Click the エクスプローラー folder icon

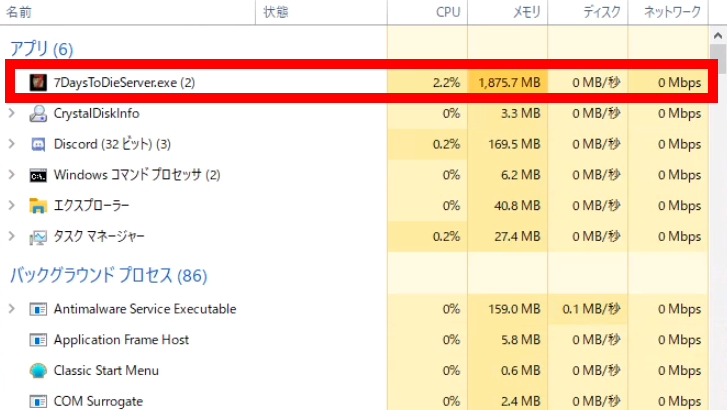[x=38, y=206]
